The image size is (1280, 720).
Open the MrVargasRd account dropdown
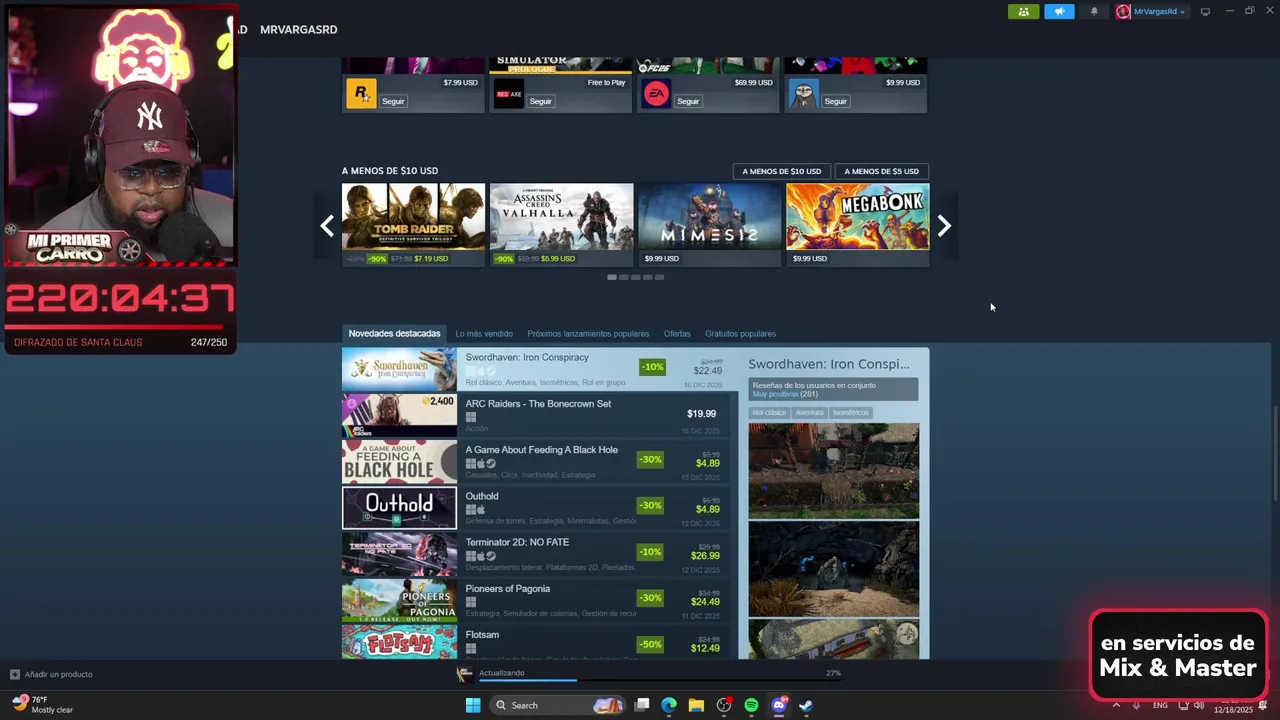point(1152,12)
